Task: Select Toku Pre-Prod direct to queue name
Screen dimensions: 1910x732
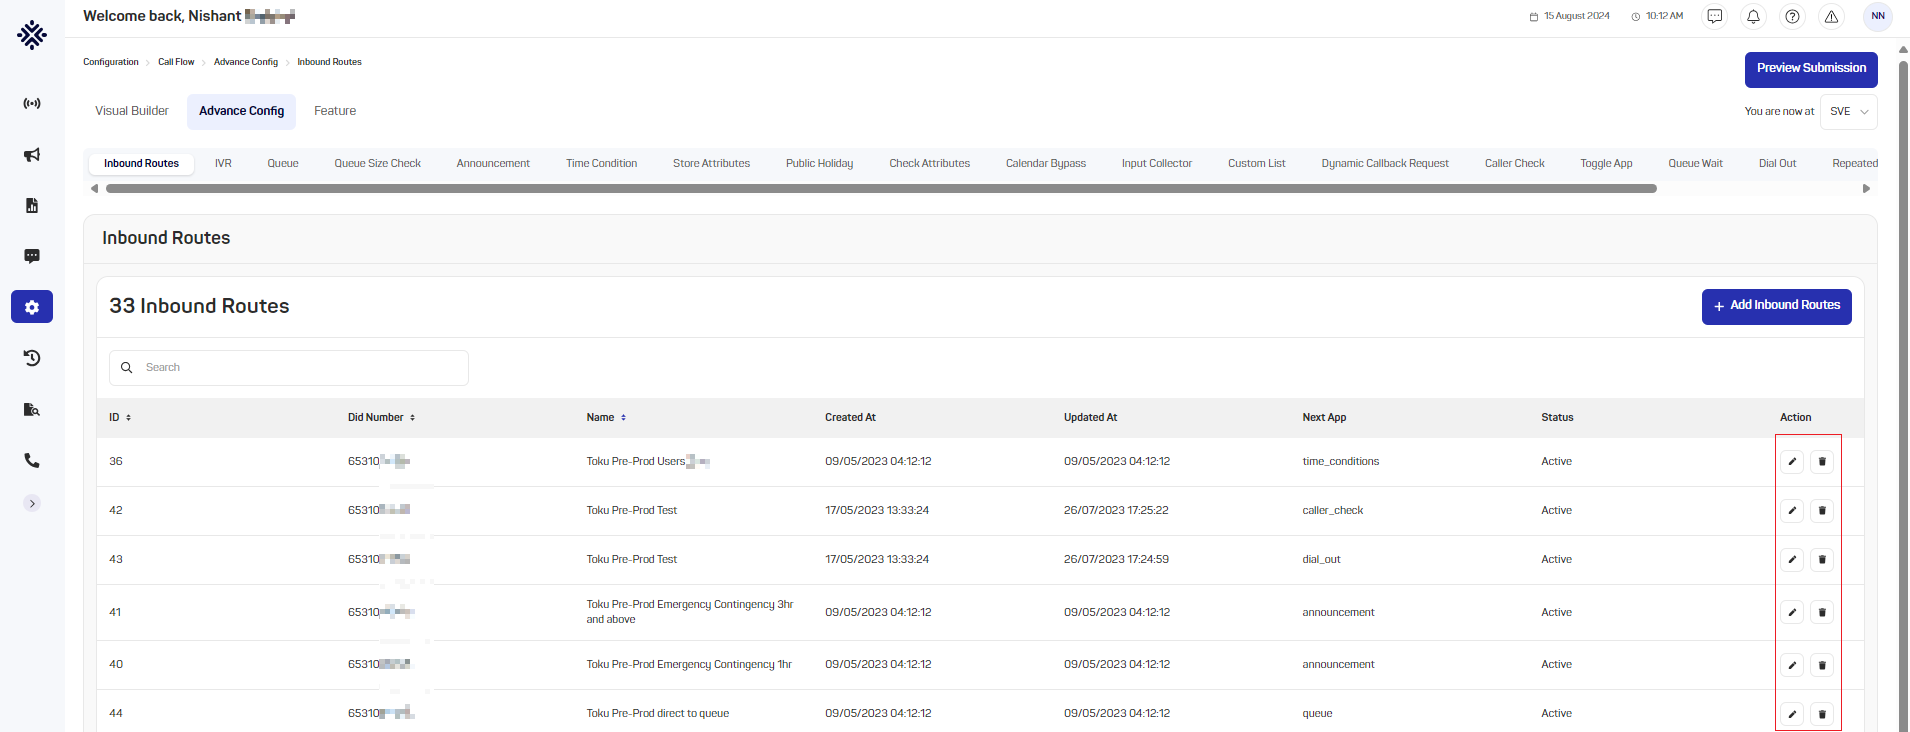Action: [657, 714]
